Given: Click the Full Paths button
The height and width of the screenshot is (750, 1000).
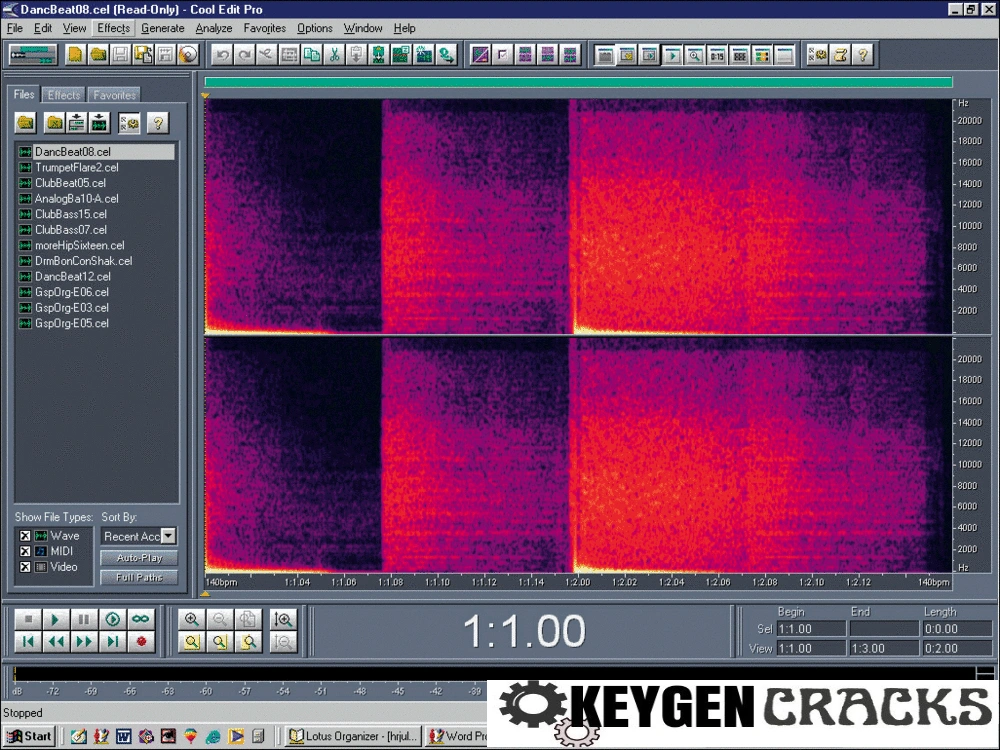Looking at the screenshot, I should [138, 577].
